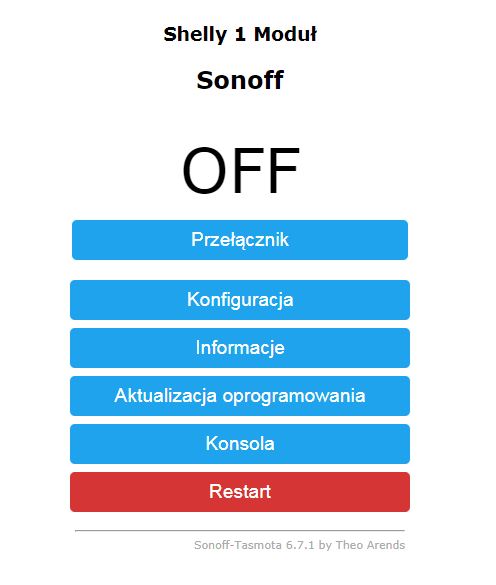Open the Informacje page
Screen dimensions: 496x585
pyautogui.click(x=240, y=348)
